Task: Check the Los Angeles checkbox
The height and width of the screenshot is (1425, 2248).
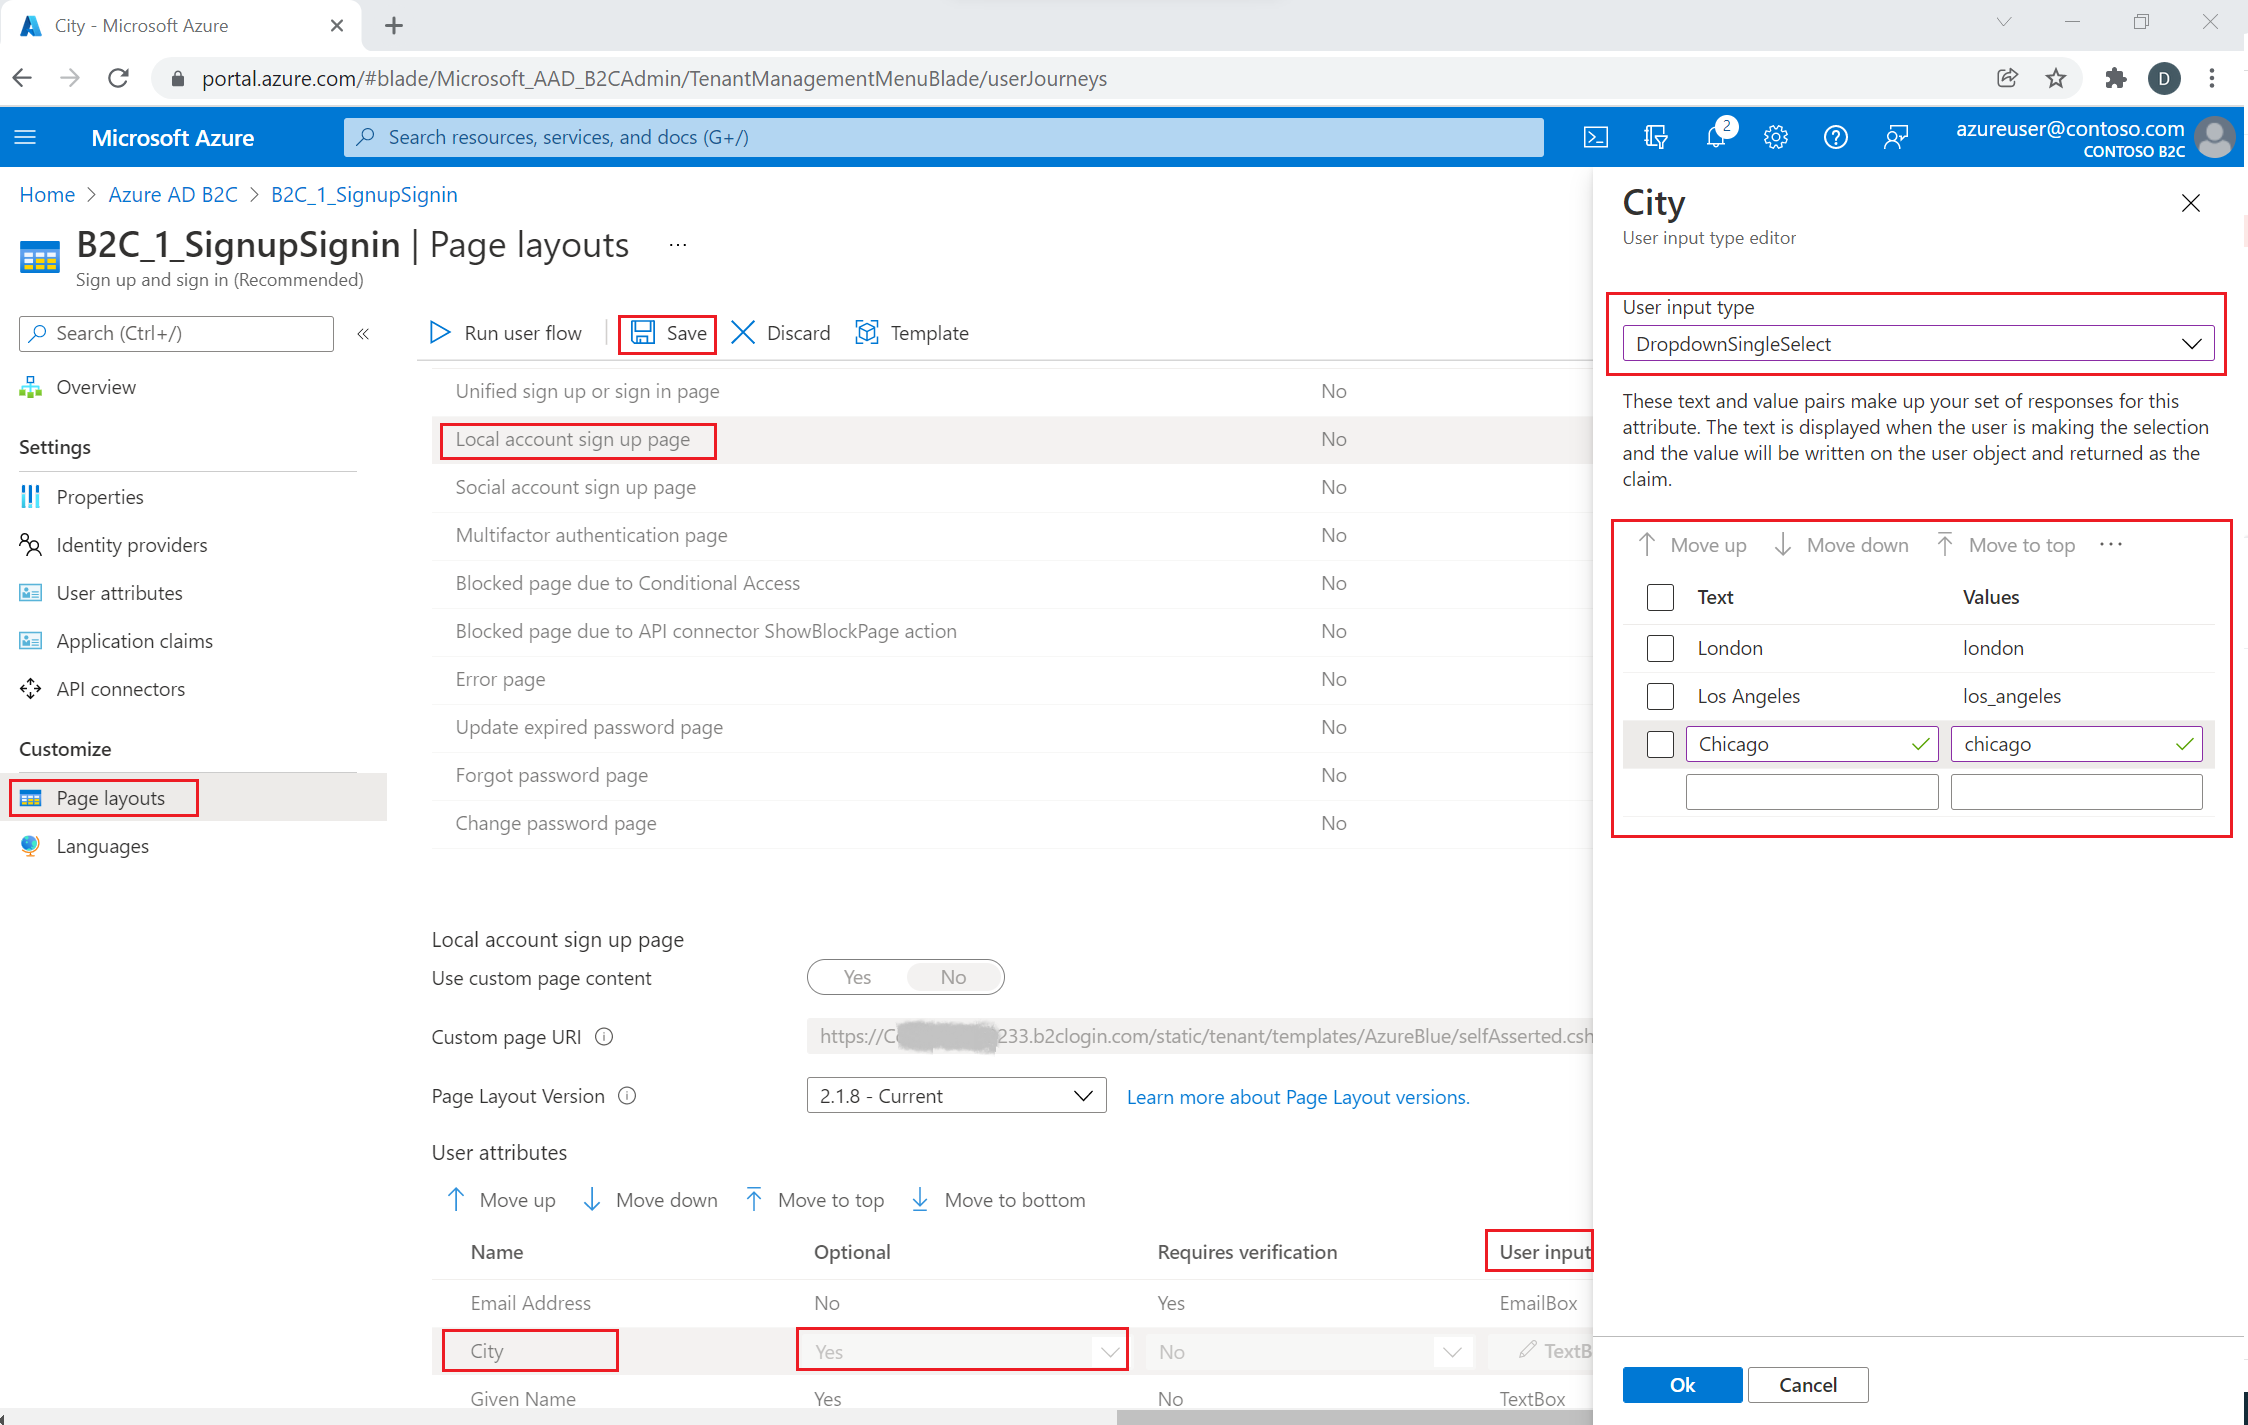Action: pos(1660,695)
